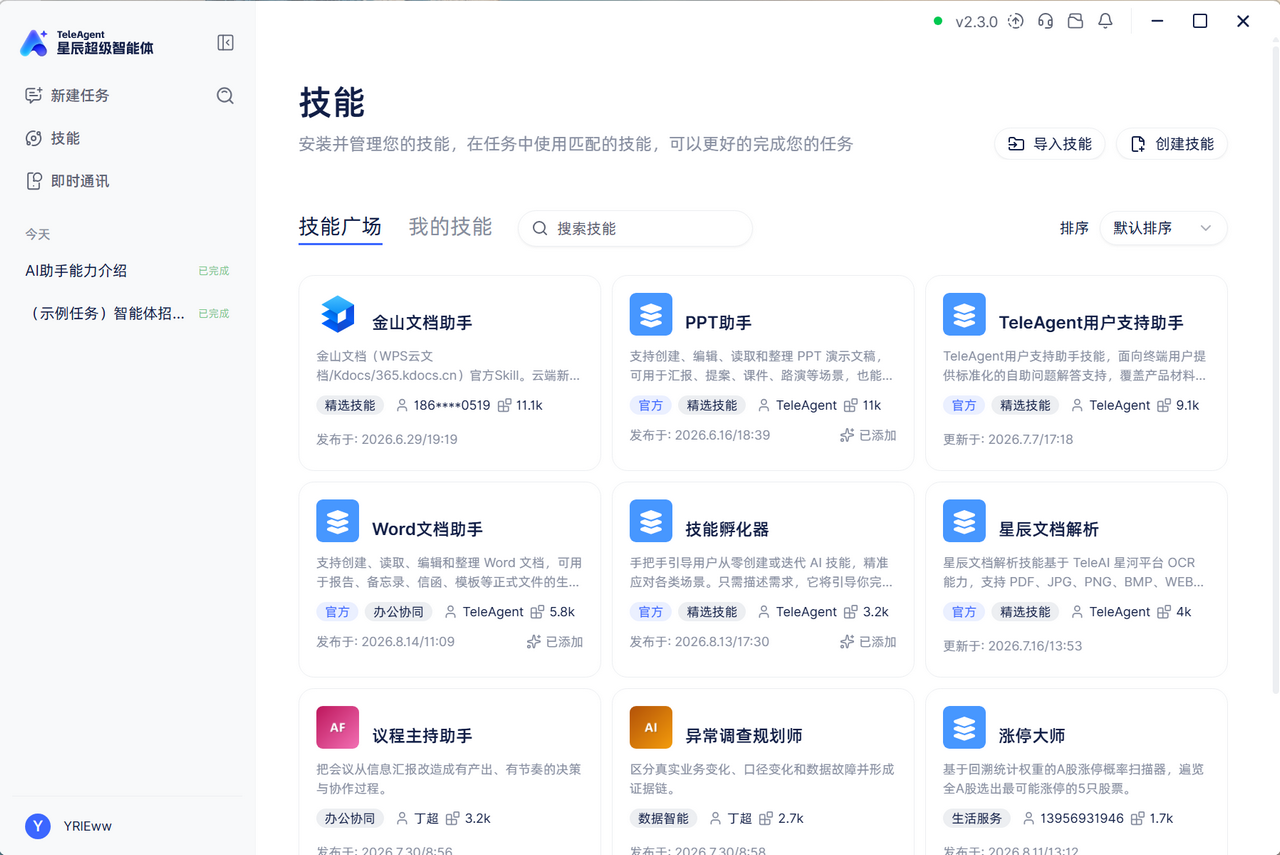This screenshot has width=1280, height=855.
Task: Open the folder icon in title bar
Action: click(1076, 21)
